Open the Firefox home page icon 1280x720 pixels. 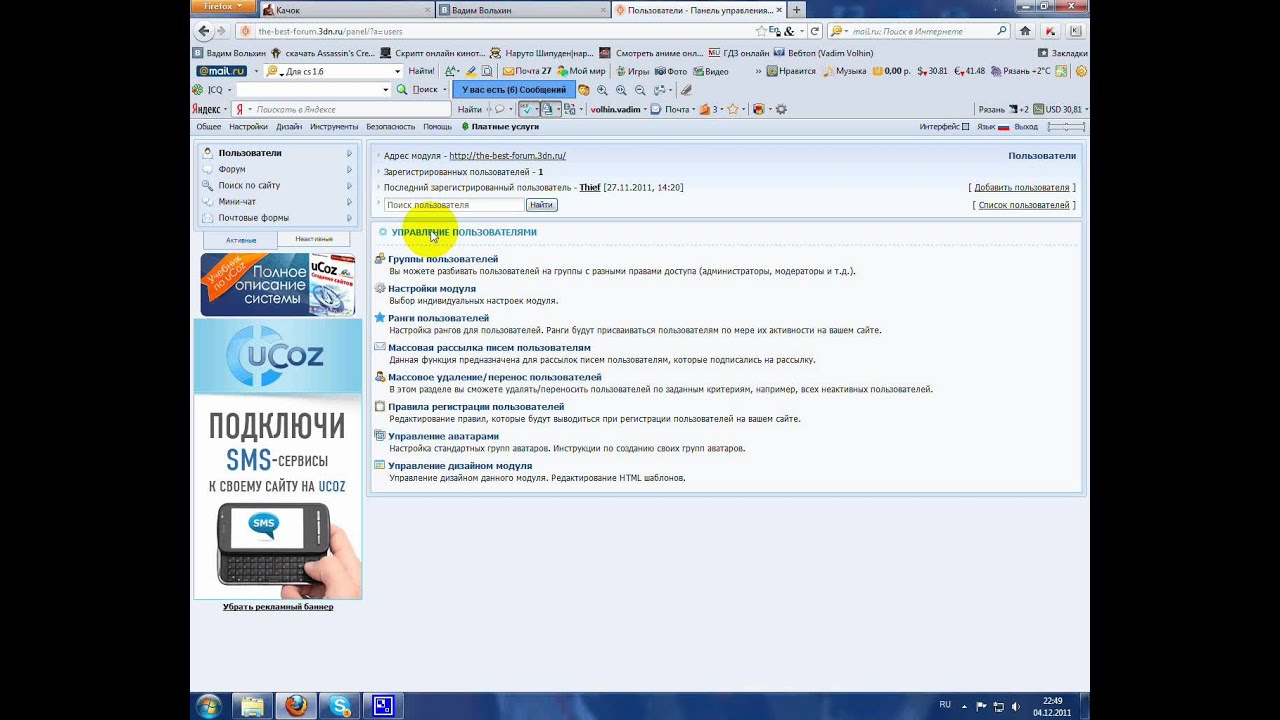pos(1025,31)
